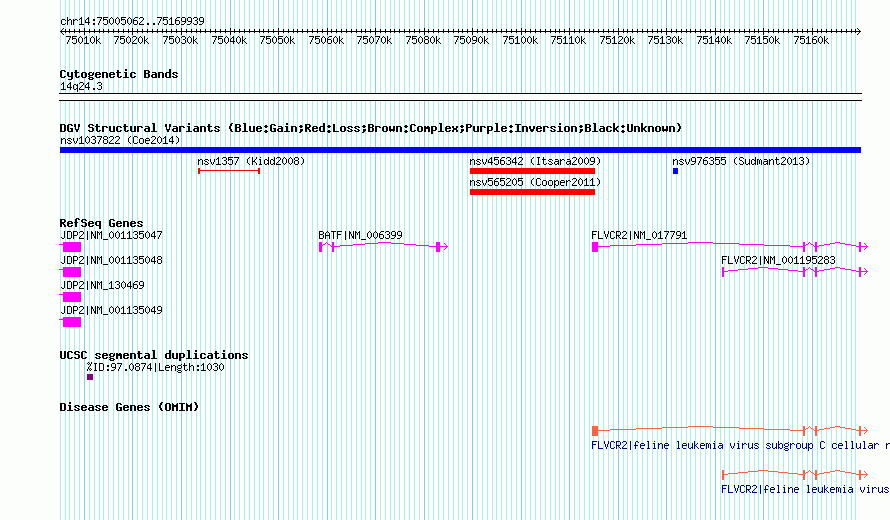Screen dimensions: 890x520
Task: Click the nsv565205 (Cooper2011) red loss bar
Action: click(x=532, y=192)
